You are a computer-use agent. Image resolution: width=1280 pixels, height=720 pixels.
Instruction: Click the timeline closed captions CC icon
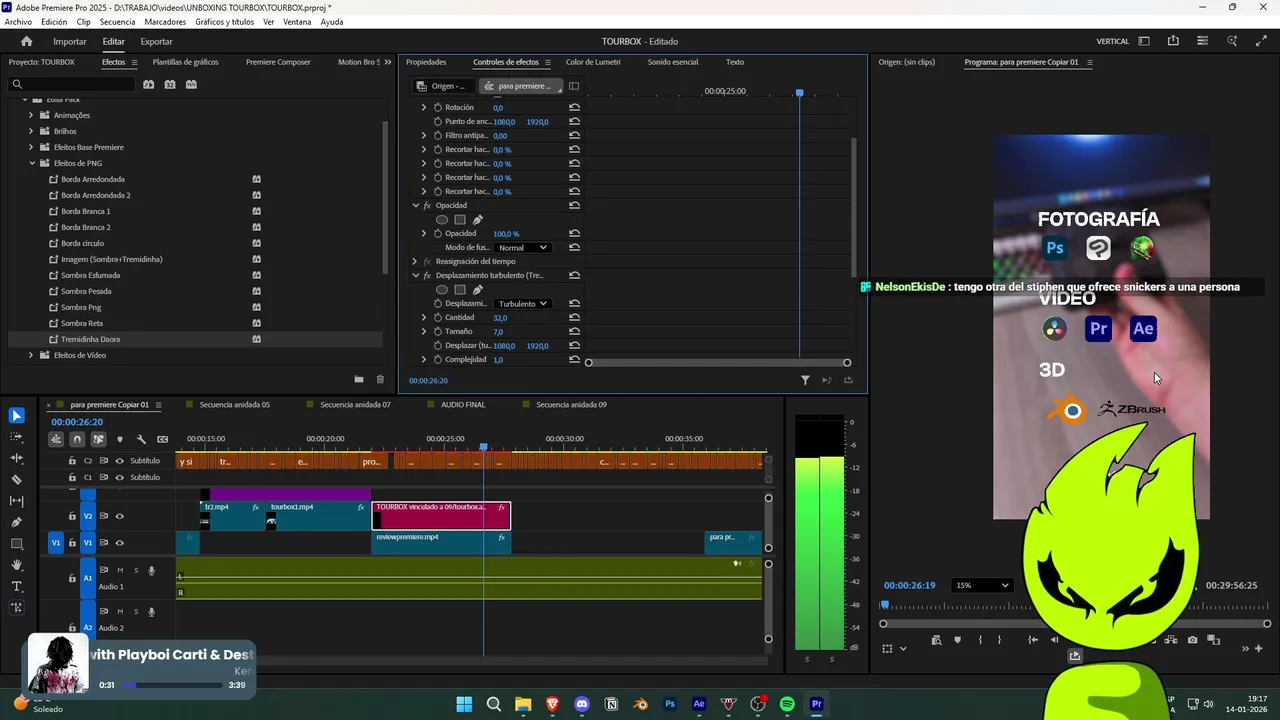pyautogui.click(x=162, y=439)
